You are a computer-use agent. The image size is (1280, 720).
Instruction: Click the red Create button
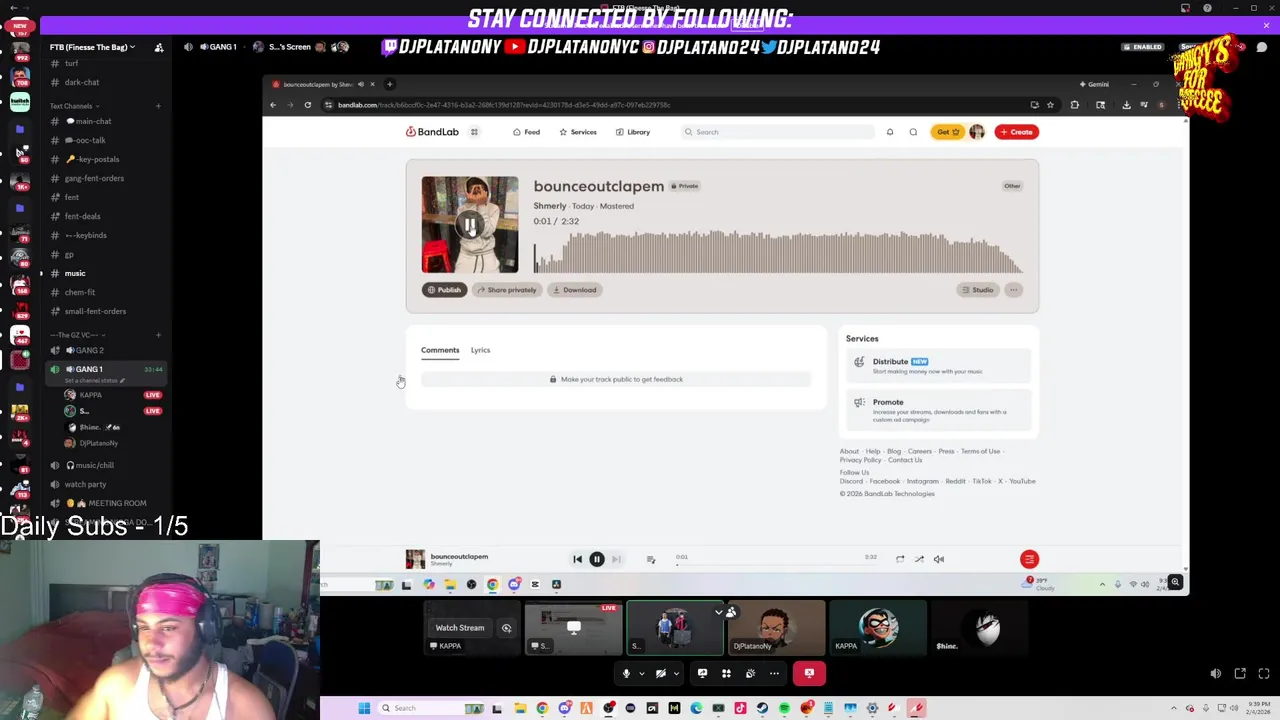1016,132
